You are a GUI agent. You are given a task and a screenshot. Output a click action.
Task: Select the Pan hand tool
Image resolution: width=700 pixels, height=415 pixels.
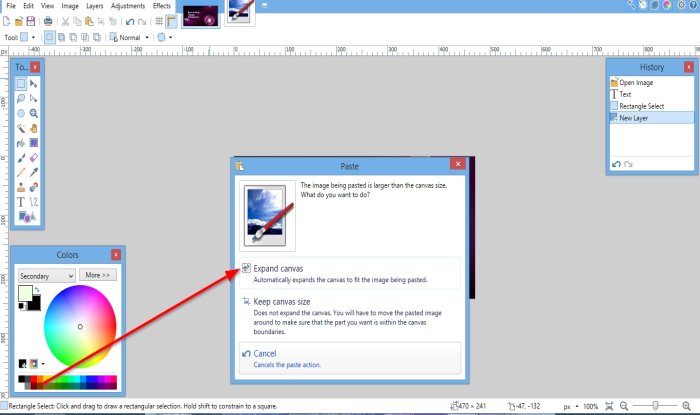click(x=33, y=129)
